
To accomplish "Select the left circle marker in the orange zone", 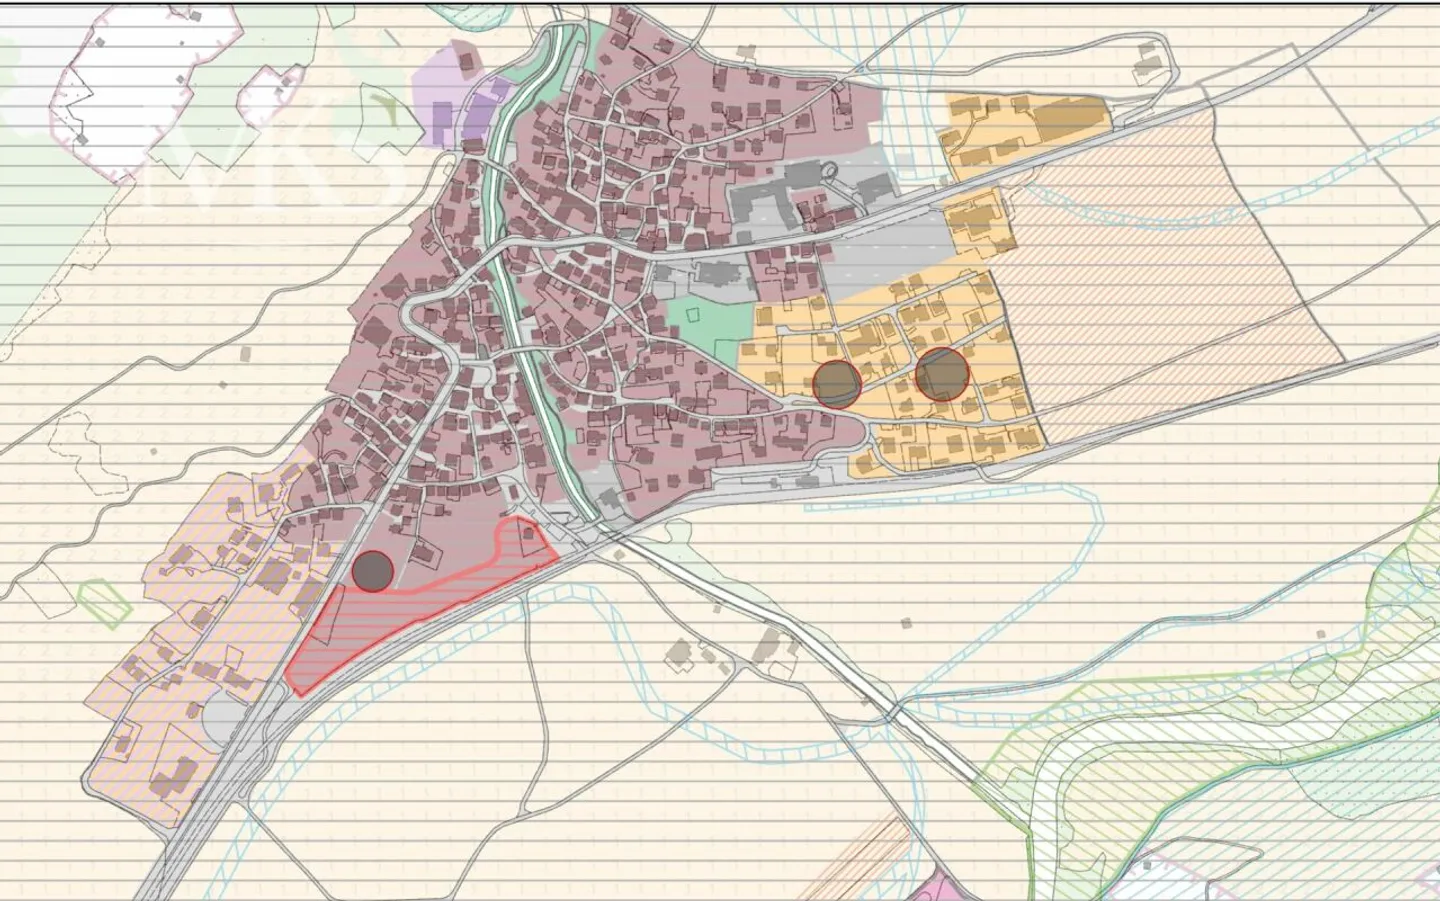I will [837, 383].
